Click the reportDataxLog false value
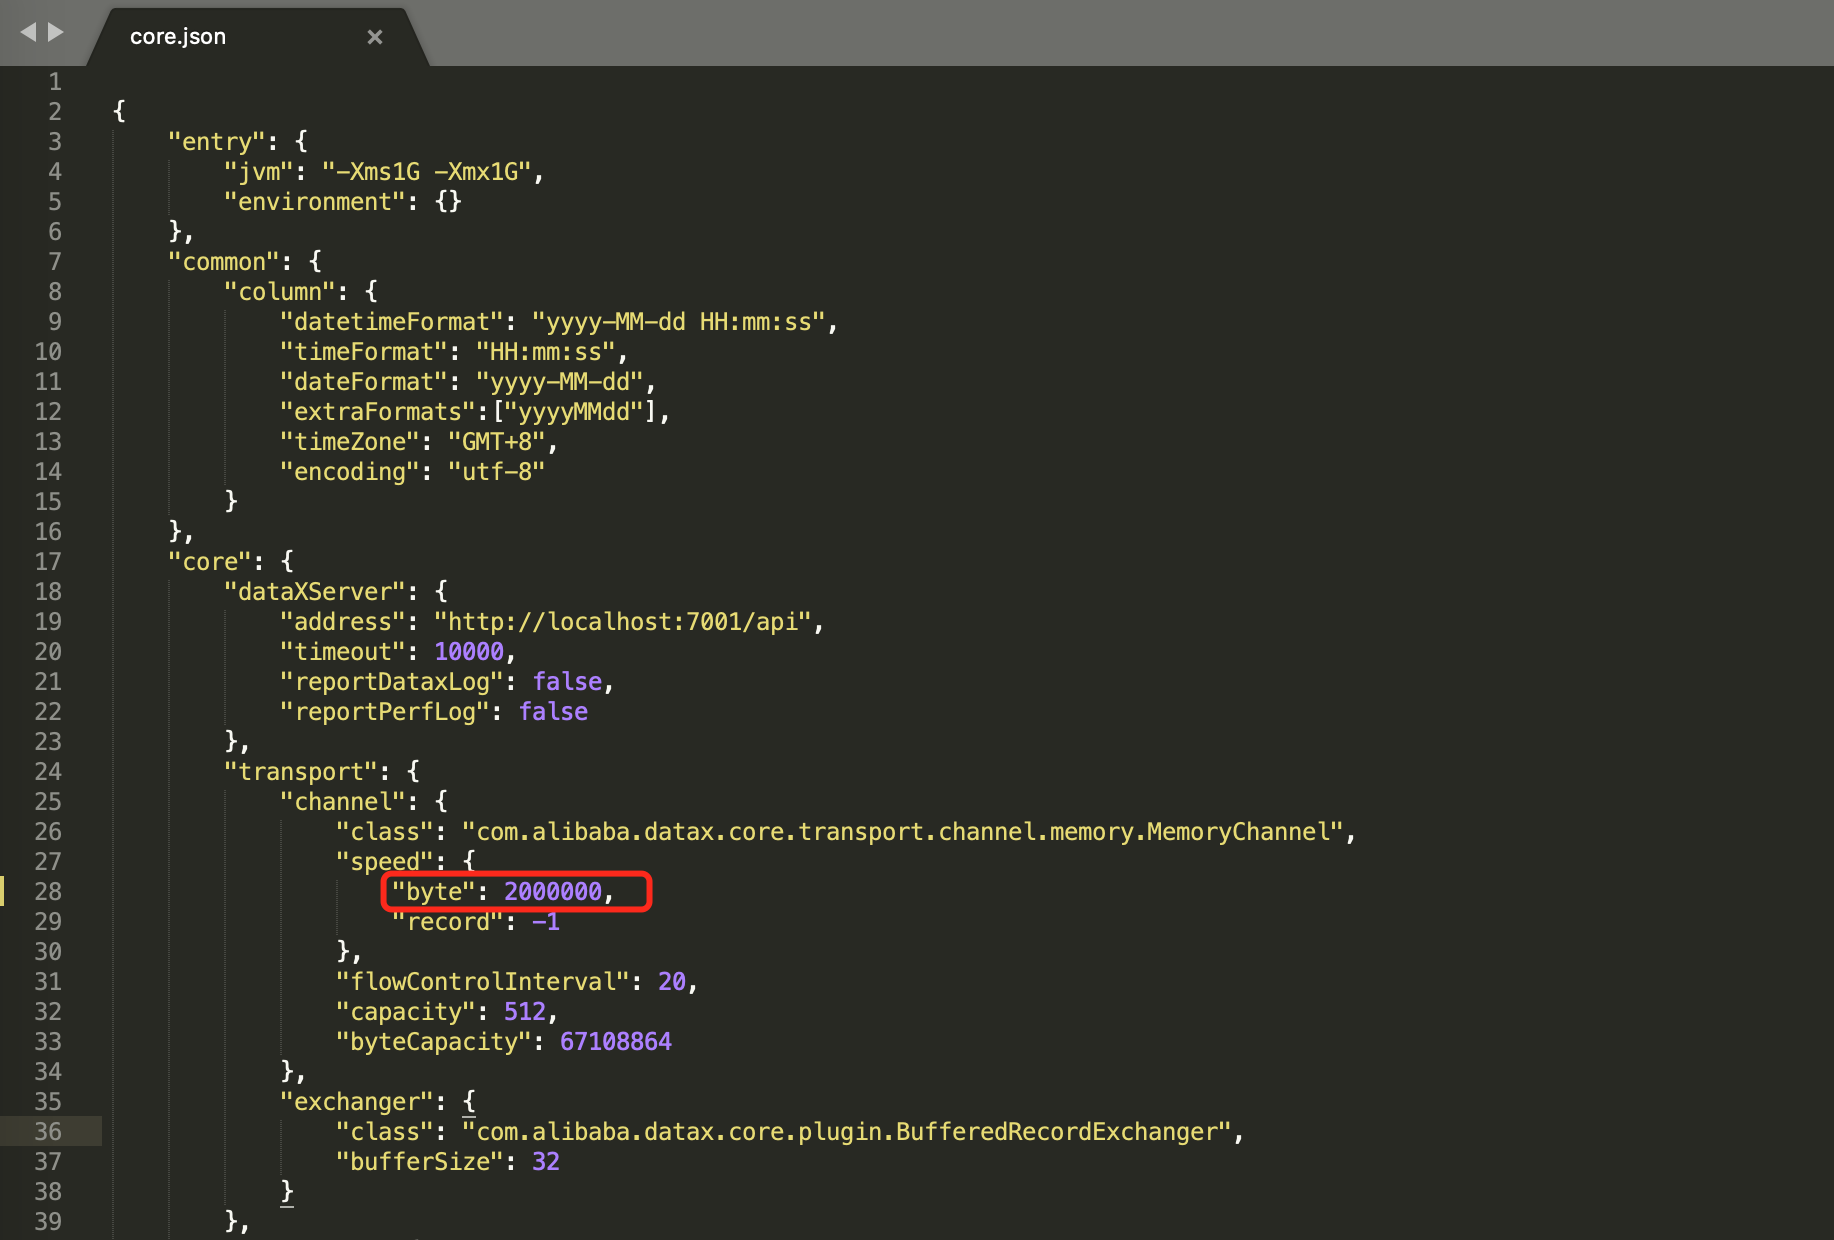This screenshot has height=1240, width=1834. [x=567, y=682]
